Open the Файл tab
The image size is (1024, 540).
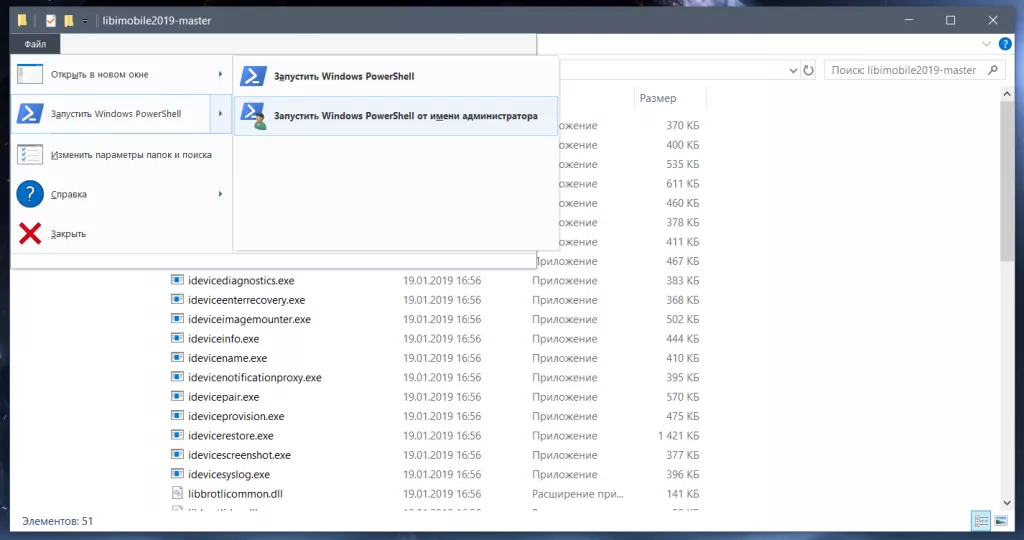tap(35, 44)
